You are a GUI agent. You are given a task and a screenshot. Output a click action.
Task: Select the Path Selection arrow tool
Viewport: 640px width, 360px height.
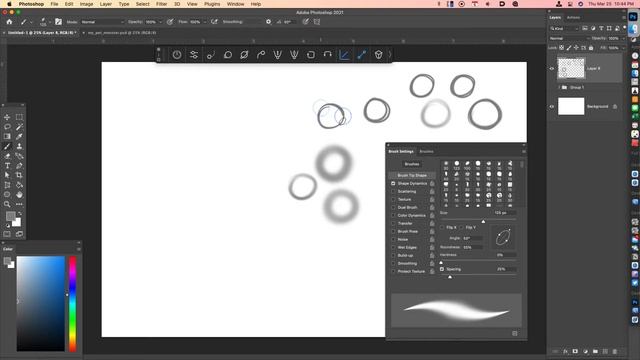(x=7, y=175)
